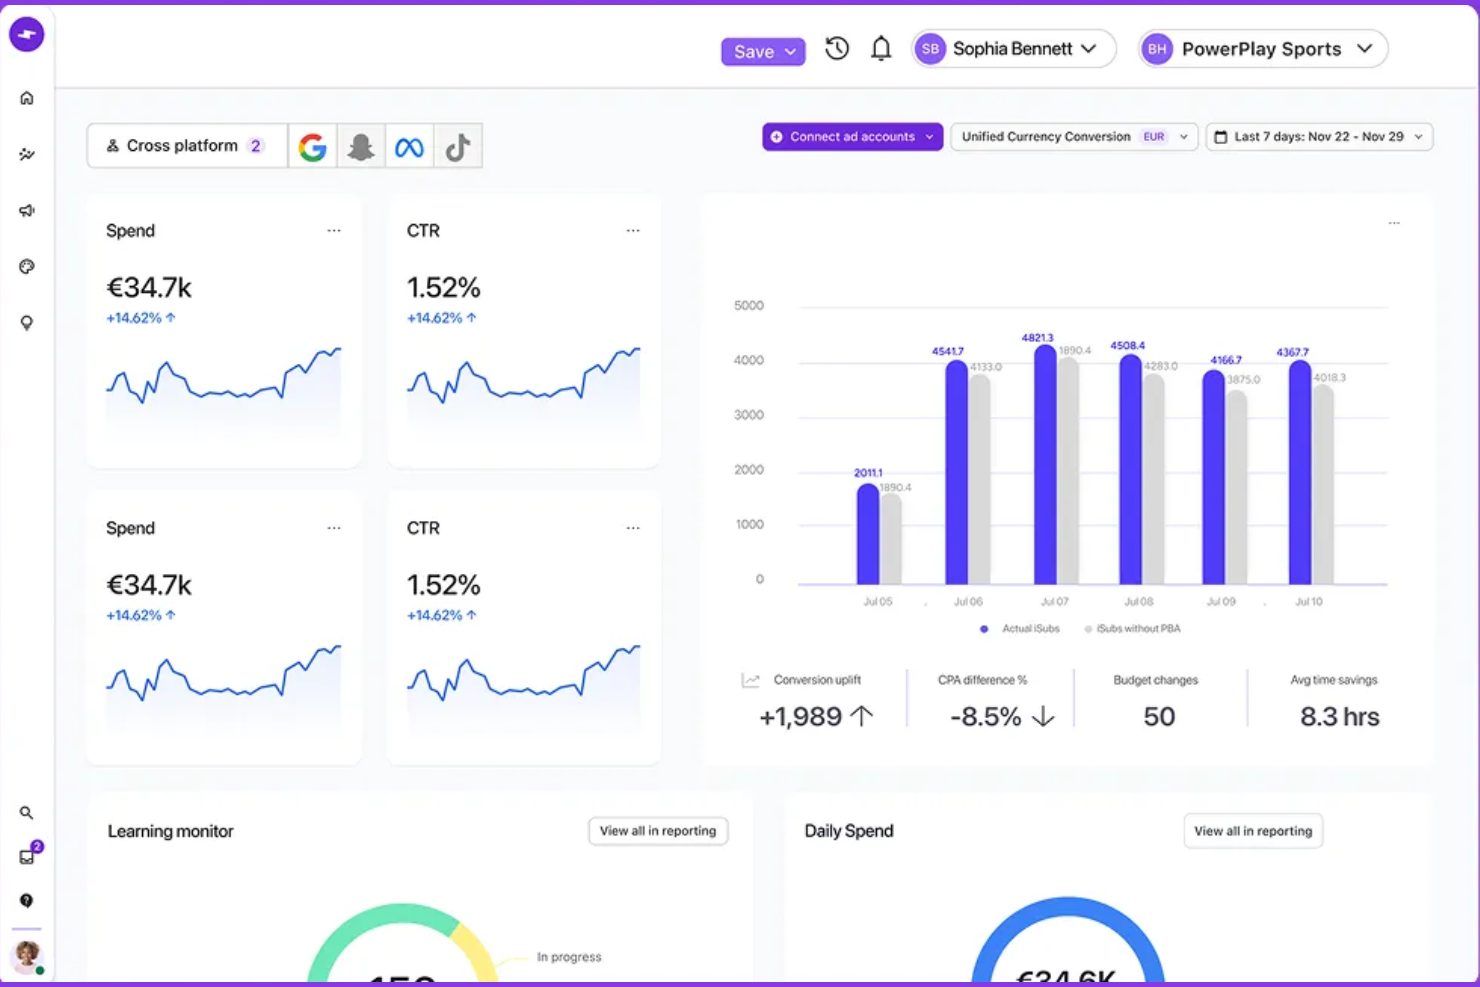Viewport: 1480px width, 987px height.
Task: Select the Snapchat platform icon
Action: pos(360,145)
